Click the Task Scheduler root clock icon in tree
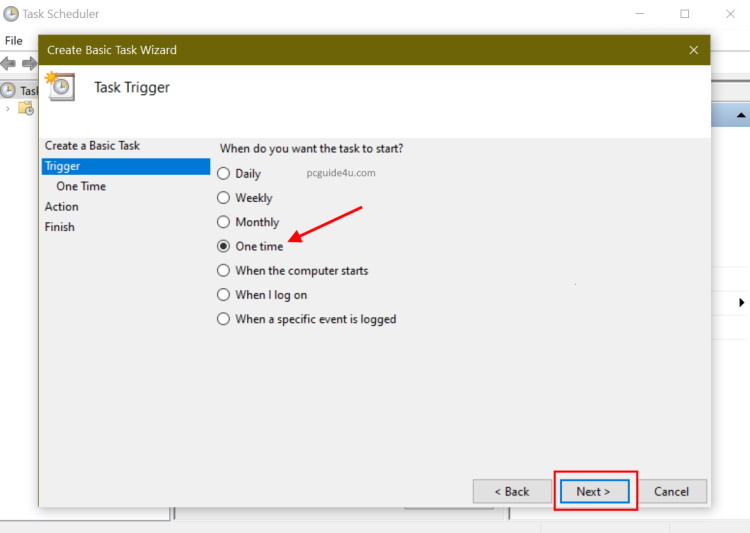 point(9,90)
